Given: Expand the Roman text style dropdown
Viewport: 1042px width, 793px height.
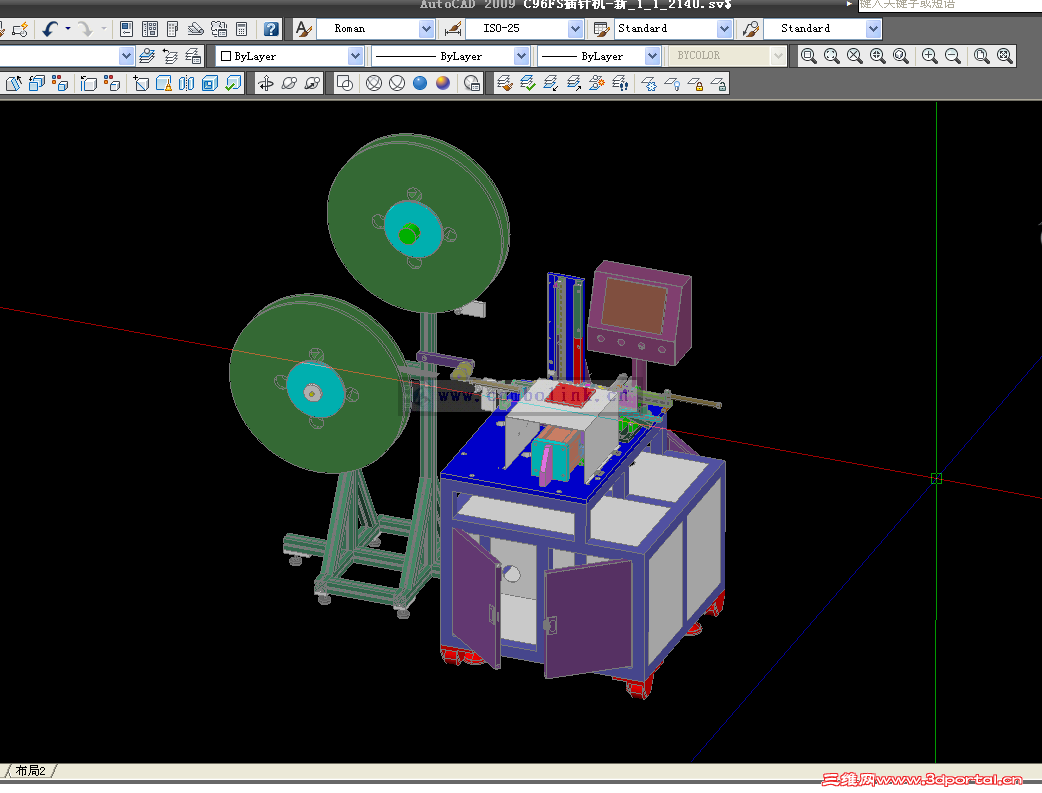Looking at the screenshot, I should pos(427,29).
